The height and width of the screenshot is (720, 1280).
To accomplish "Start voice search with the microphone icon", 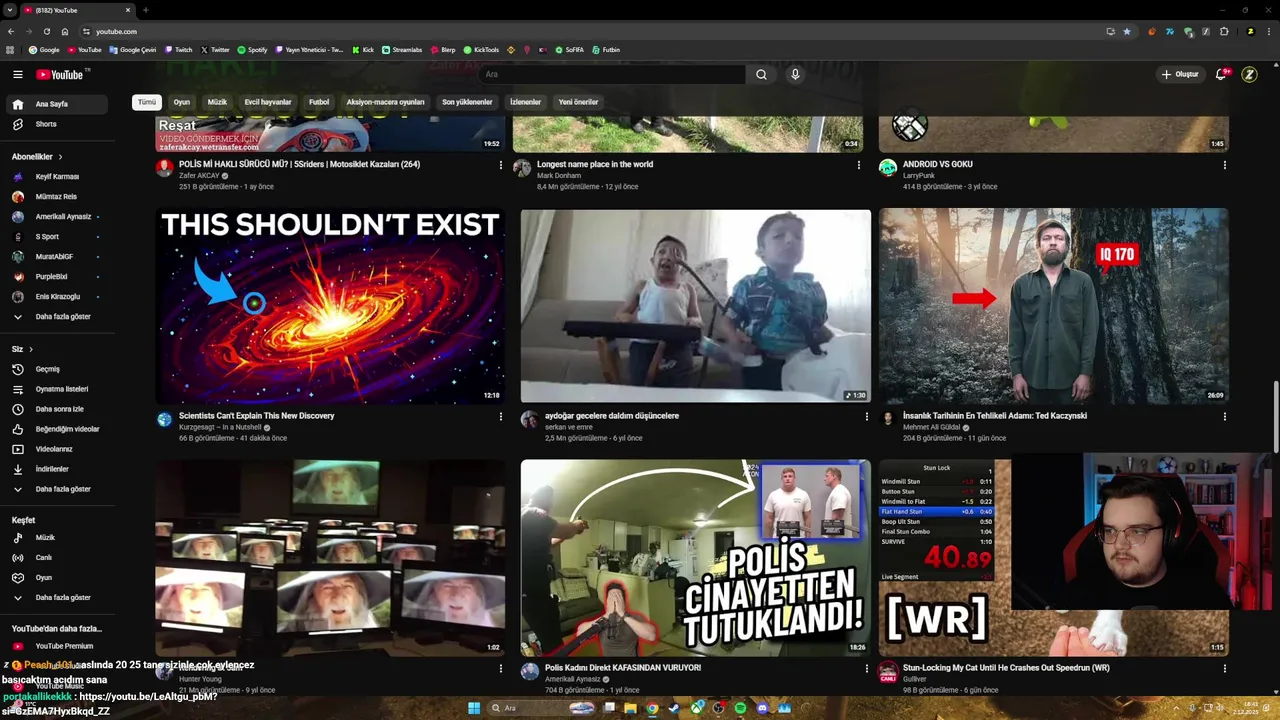I will pyautogui.click(x=795, y=74).
